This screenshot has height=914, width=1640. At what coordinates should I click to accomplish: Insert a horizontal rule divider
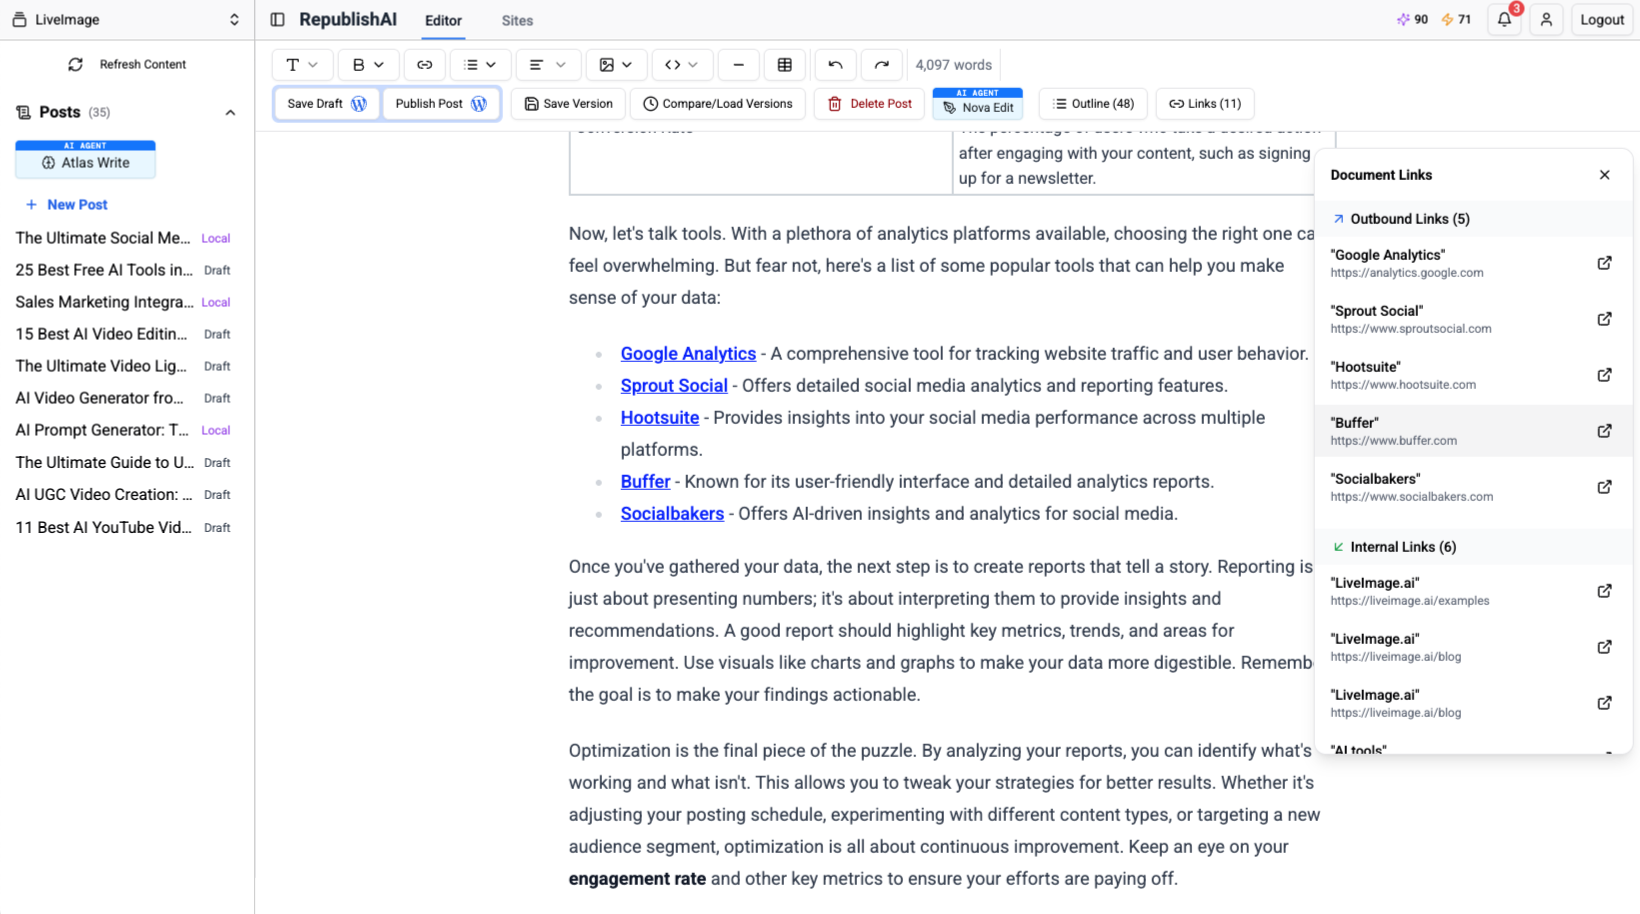pyautogui.click(x=738, y=65)
